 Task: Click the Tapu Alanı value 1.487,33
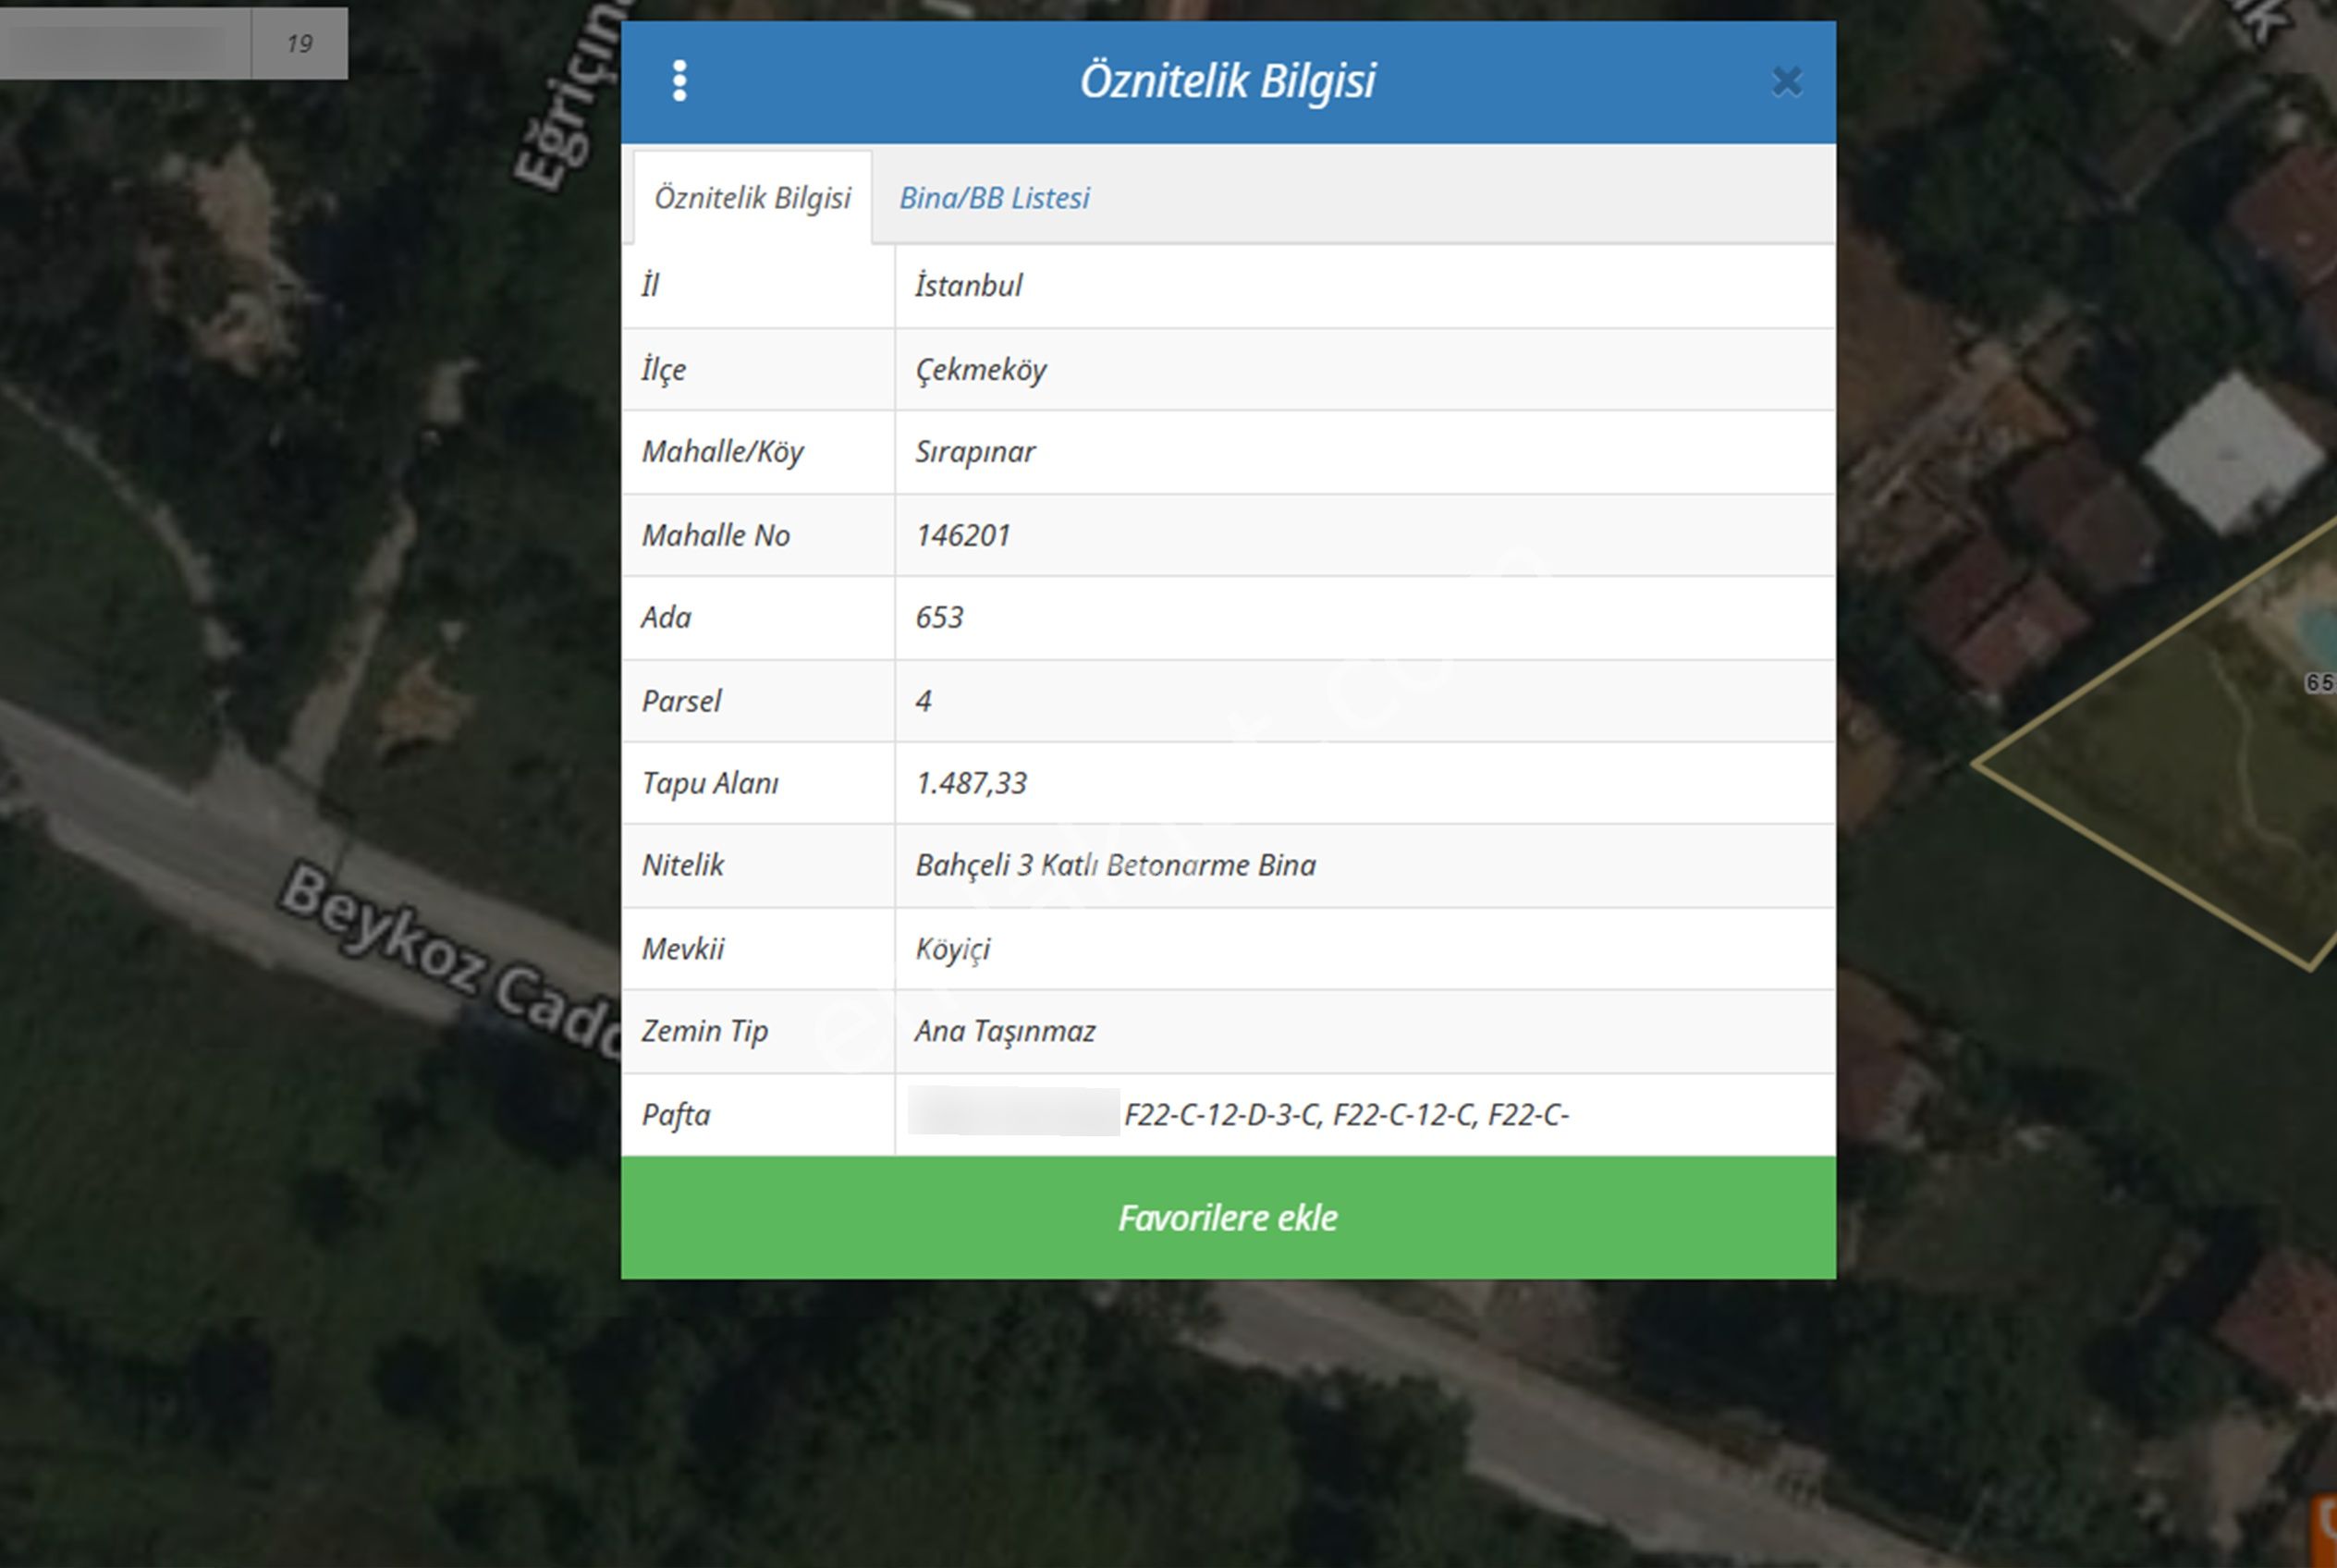pos(971,783)
